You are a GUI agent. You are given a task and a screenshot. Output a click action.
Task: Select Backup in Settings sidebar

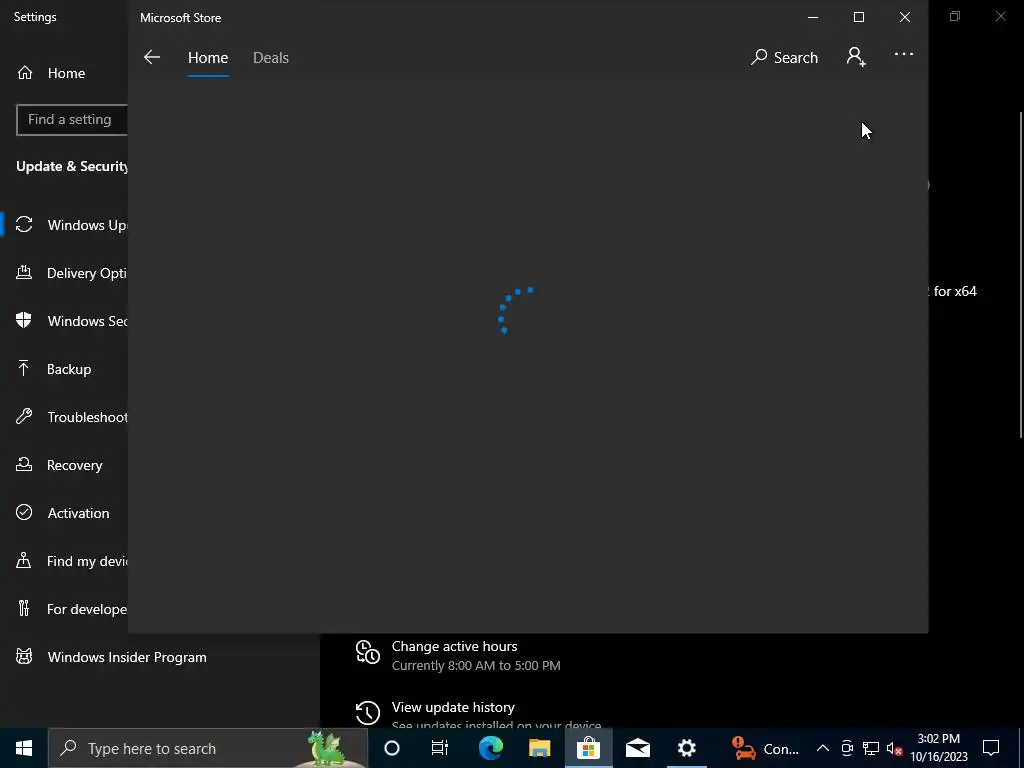tap(64, 369)
